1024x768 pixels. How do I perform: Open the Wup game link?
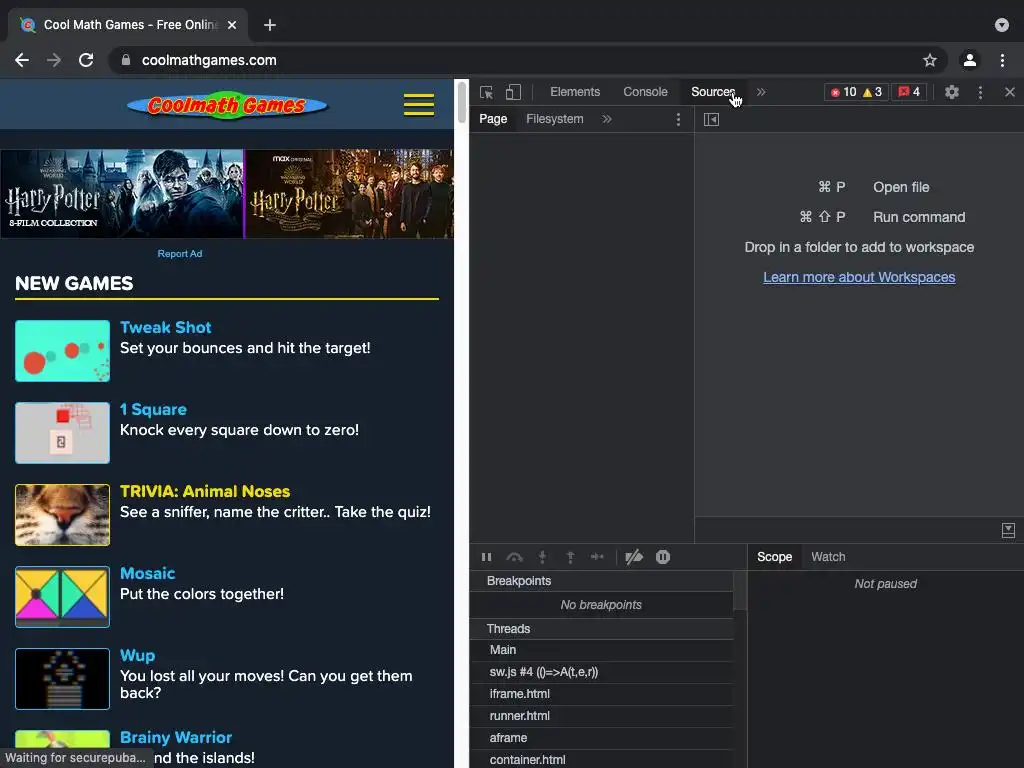pyautogui.click(x=137, y=656)
